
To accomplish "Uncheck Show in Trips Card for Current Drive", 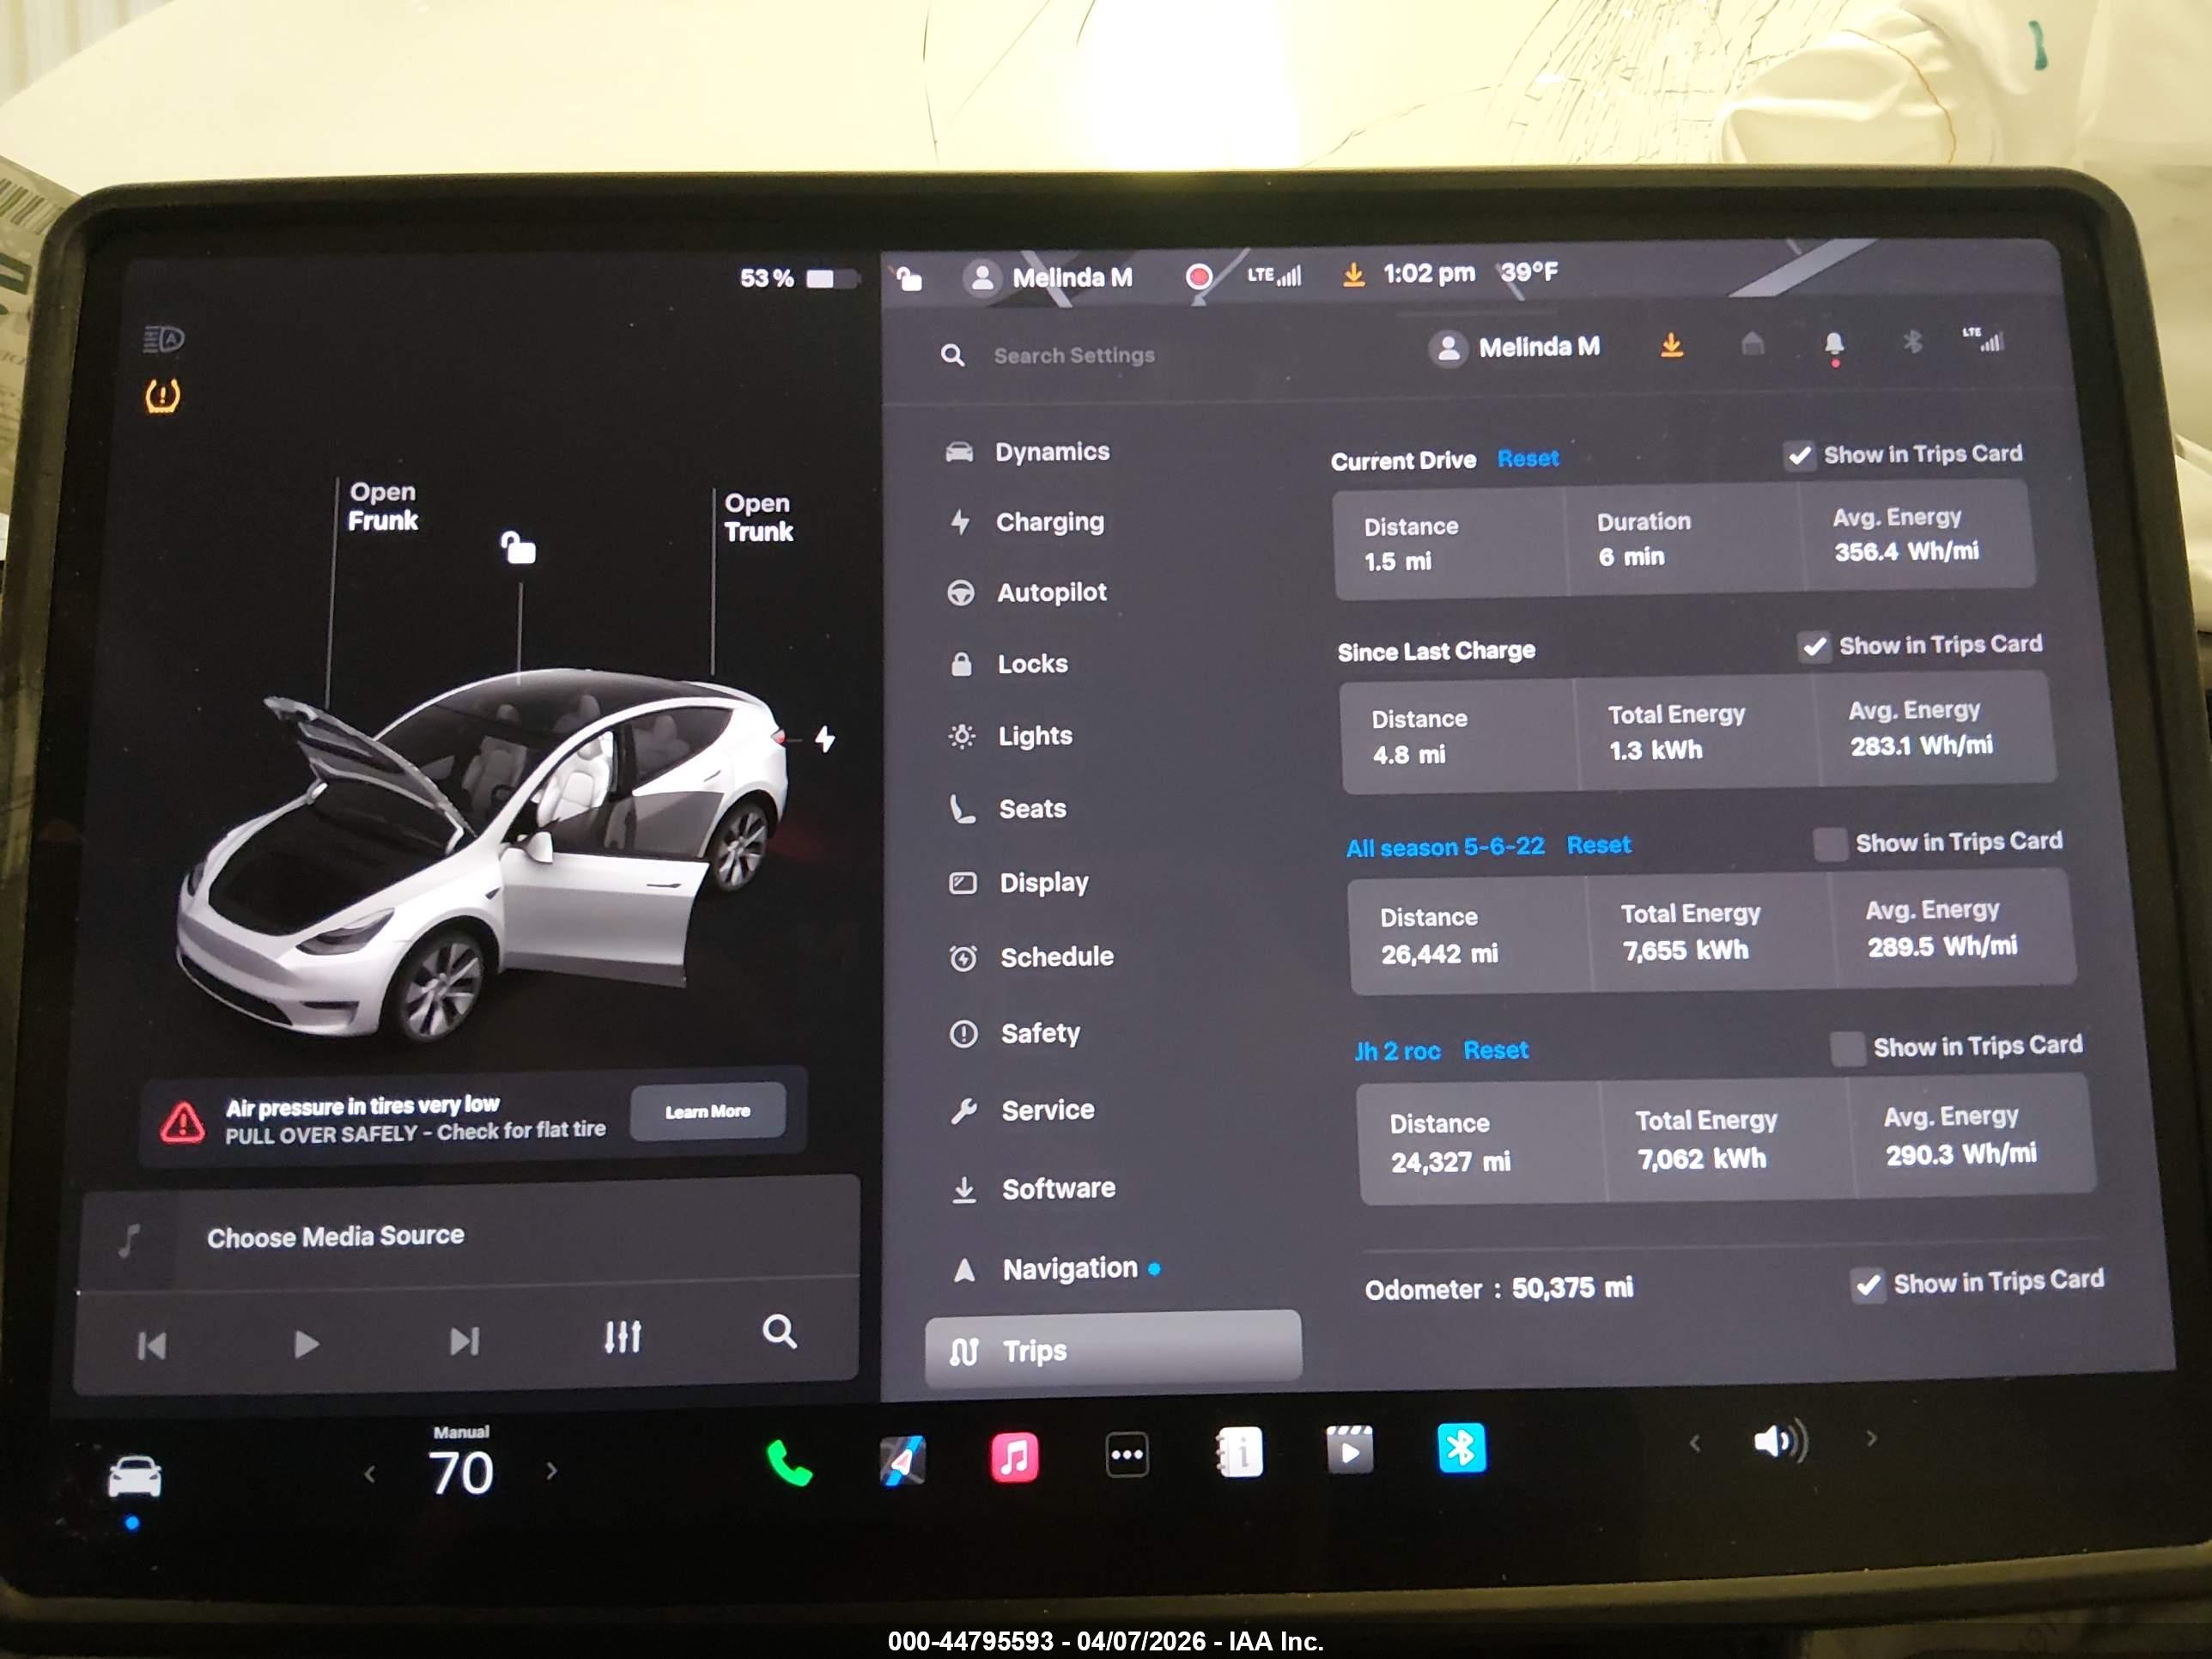I will pos(1800,456).
